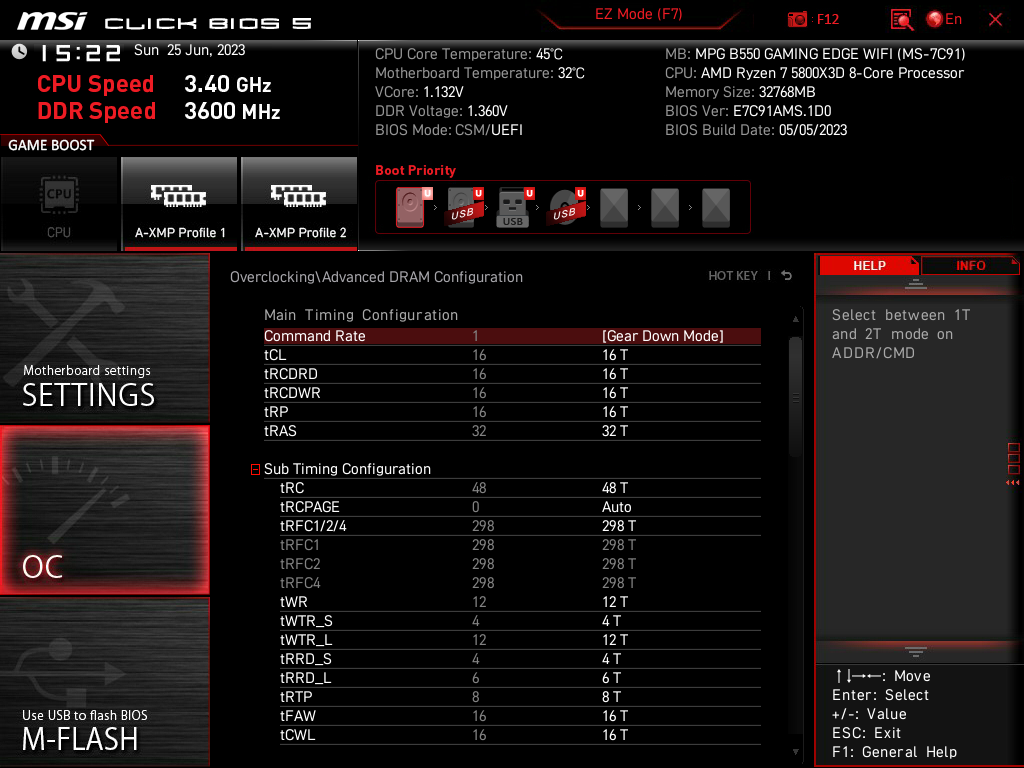Click the fifth empty boot priority slot
This screenshot has height=768, width=1024.
point(614,208)
